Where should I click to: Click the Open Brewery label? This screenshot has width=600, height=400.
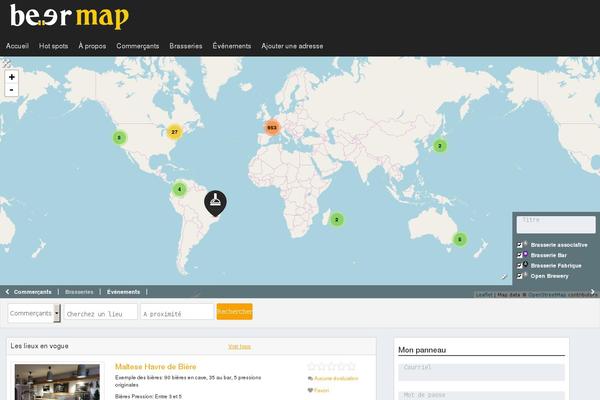coord(549,276)
